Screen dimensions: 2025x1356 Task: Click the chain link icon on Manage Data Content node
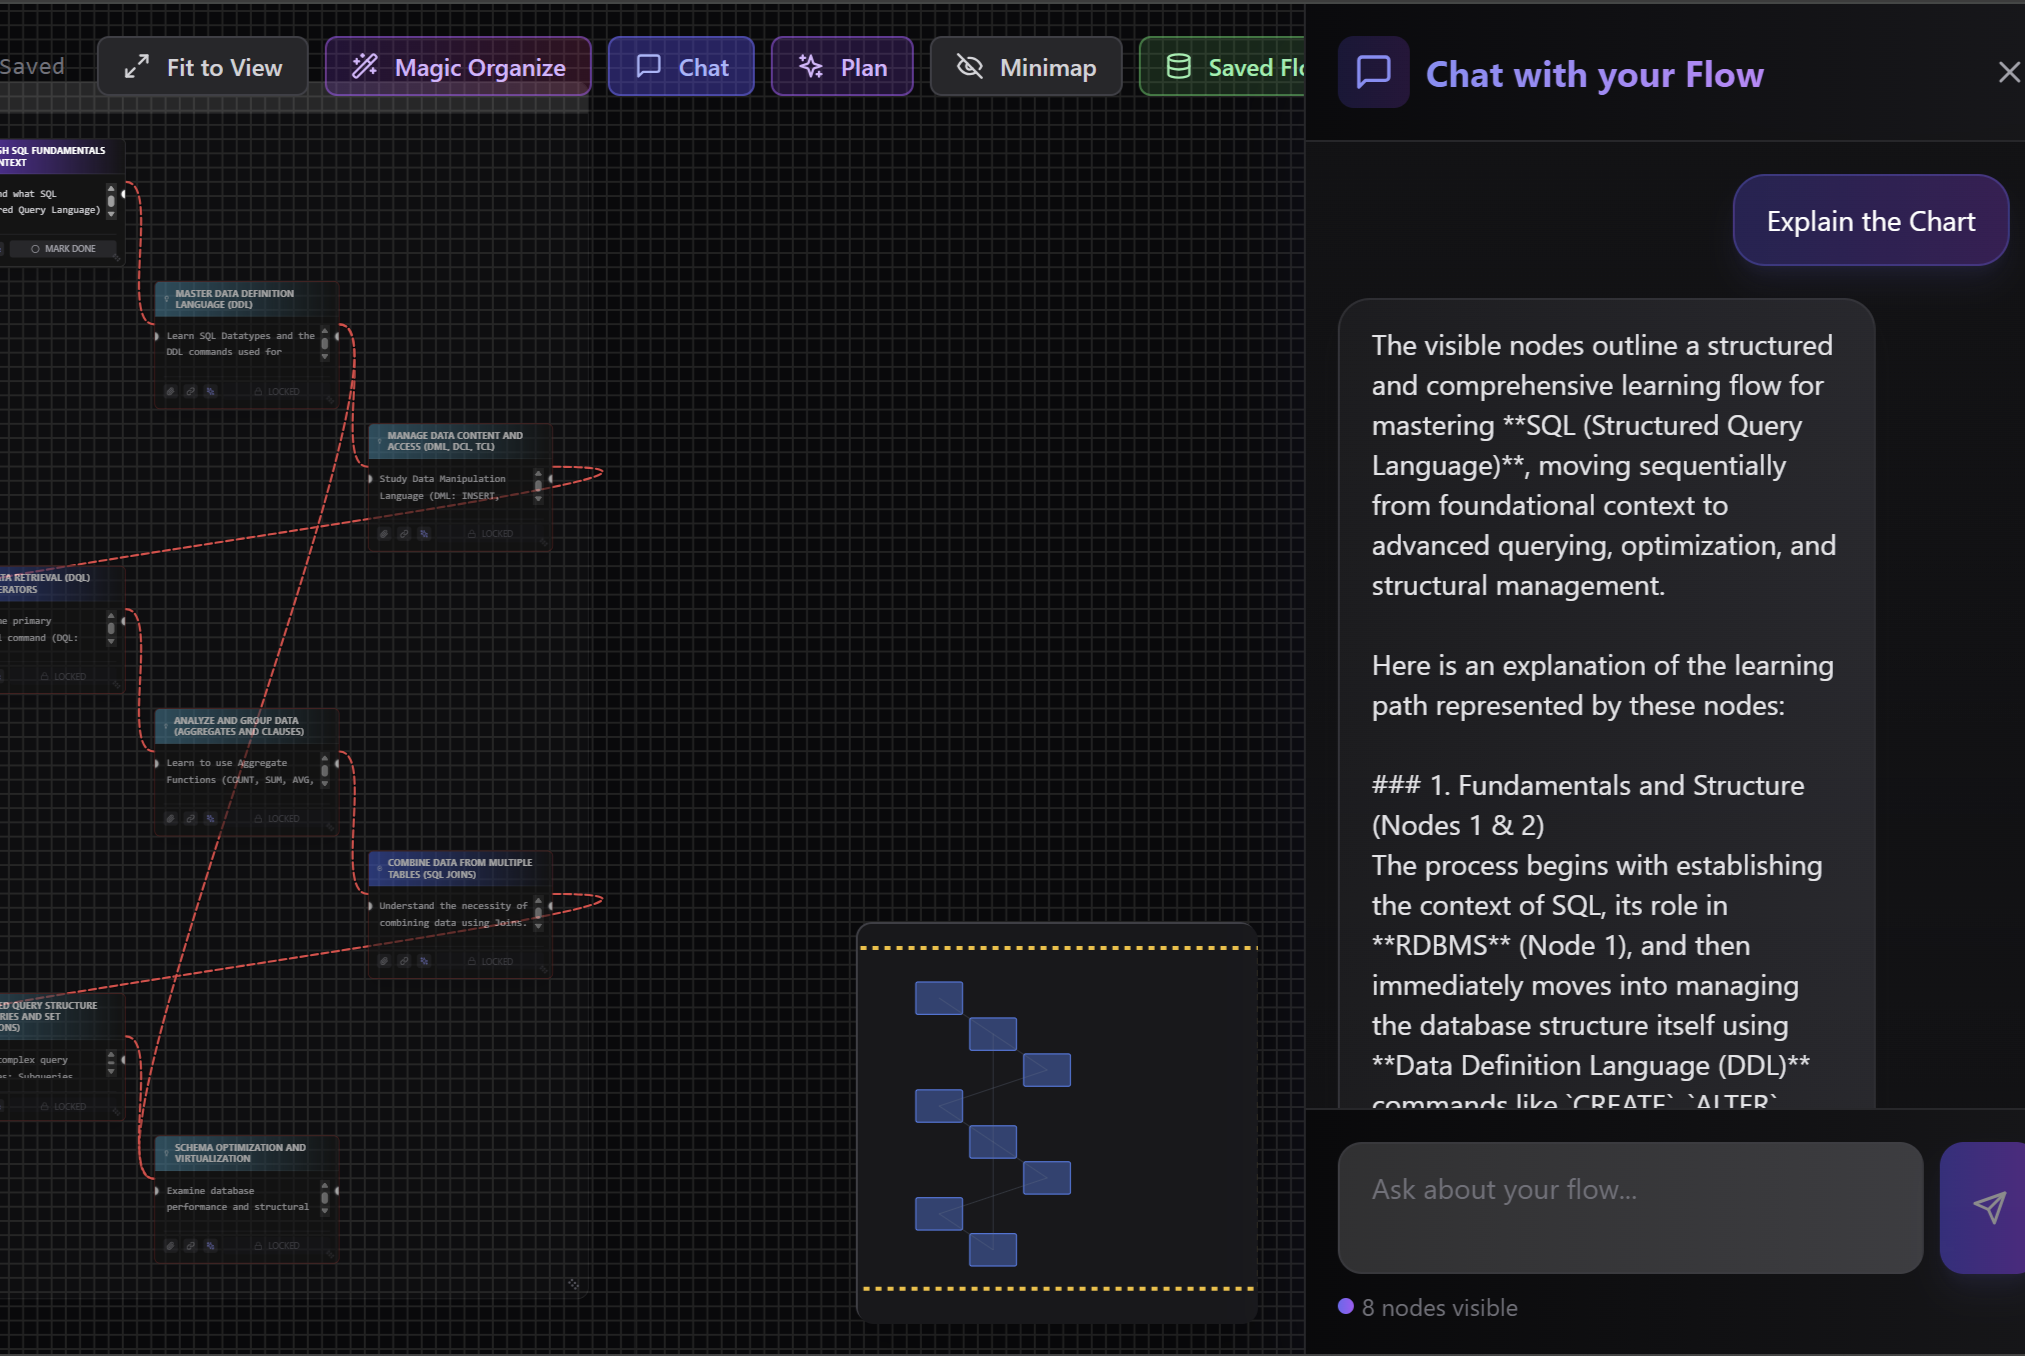click(404, 533)
